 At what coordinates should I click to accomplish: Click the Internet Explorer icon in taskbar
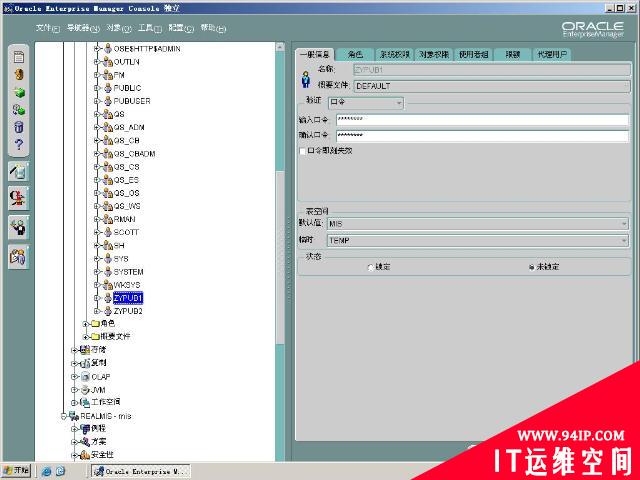coord(47,471)
